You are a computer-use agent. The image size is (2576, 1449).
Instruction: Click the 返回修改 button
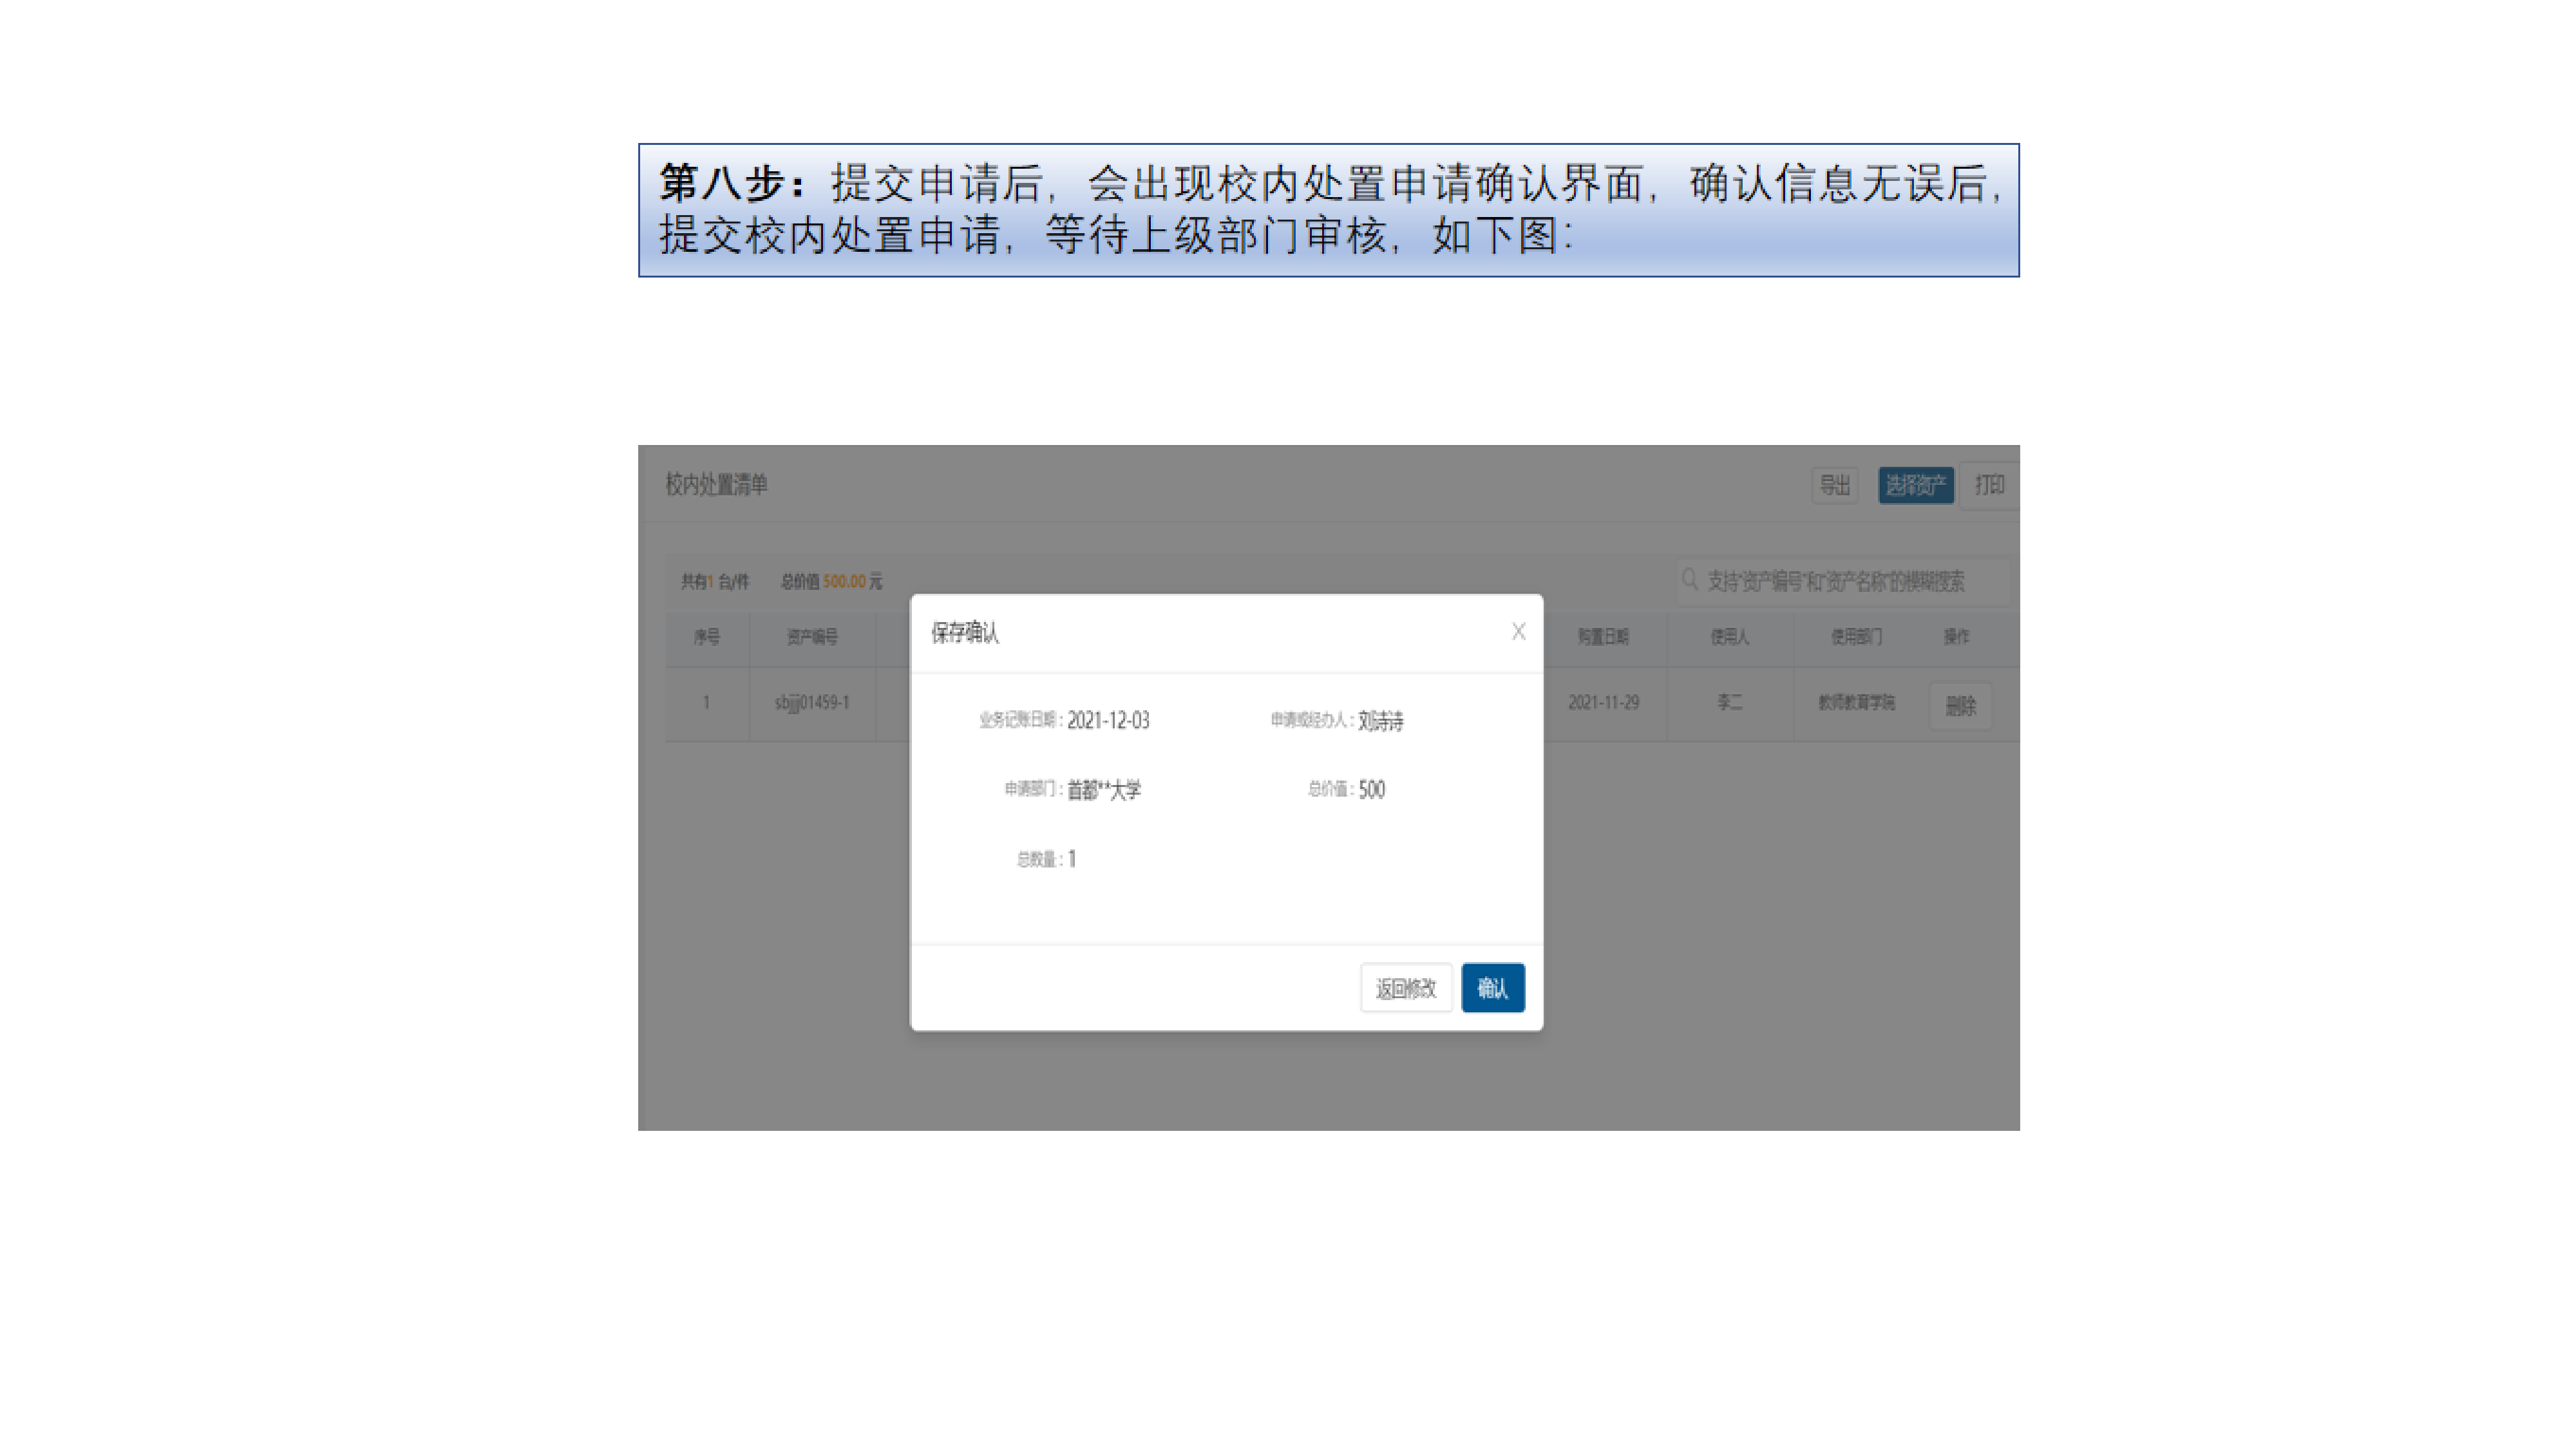1405,987
